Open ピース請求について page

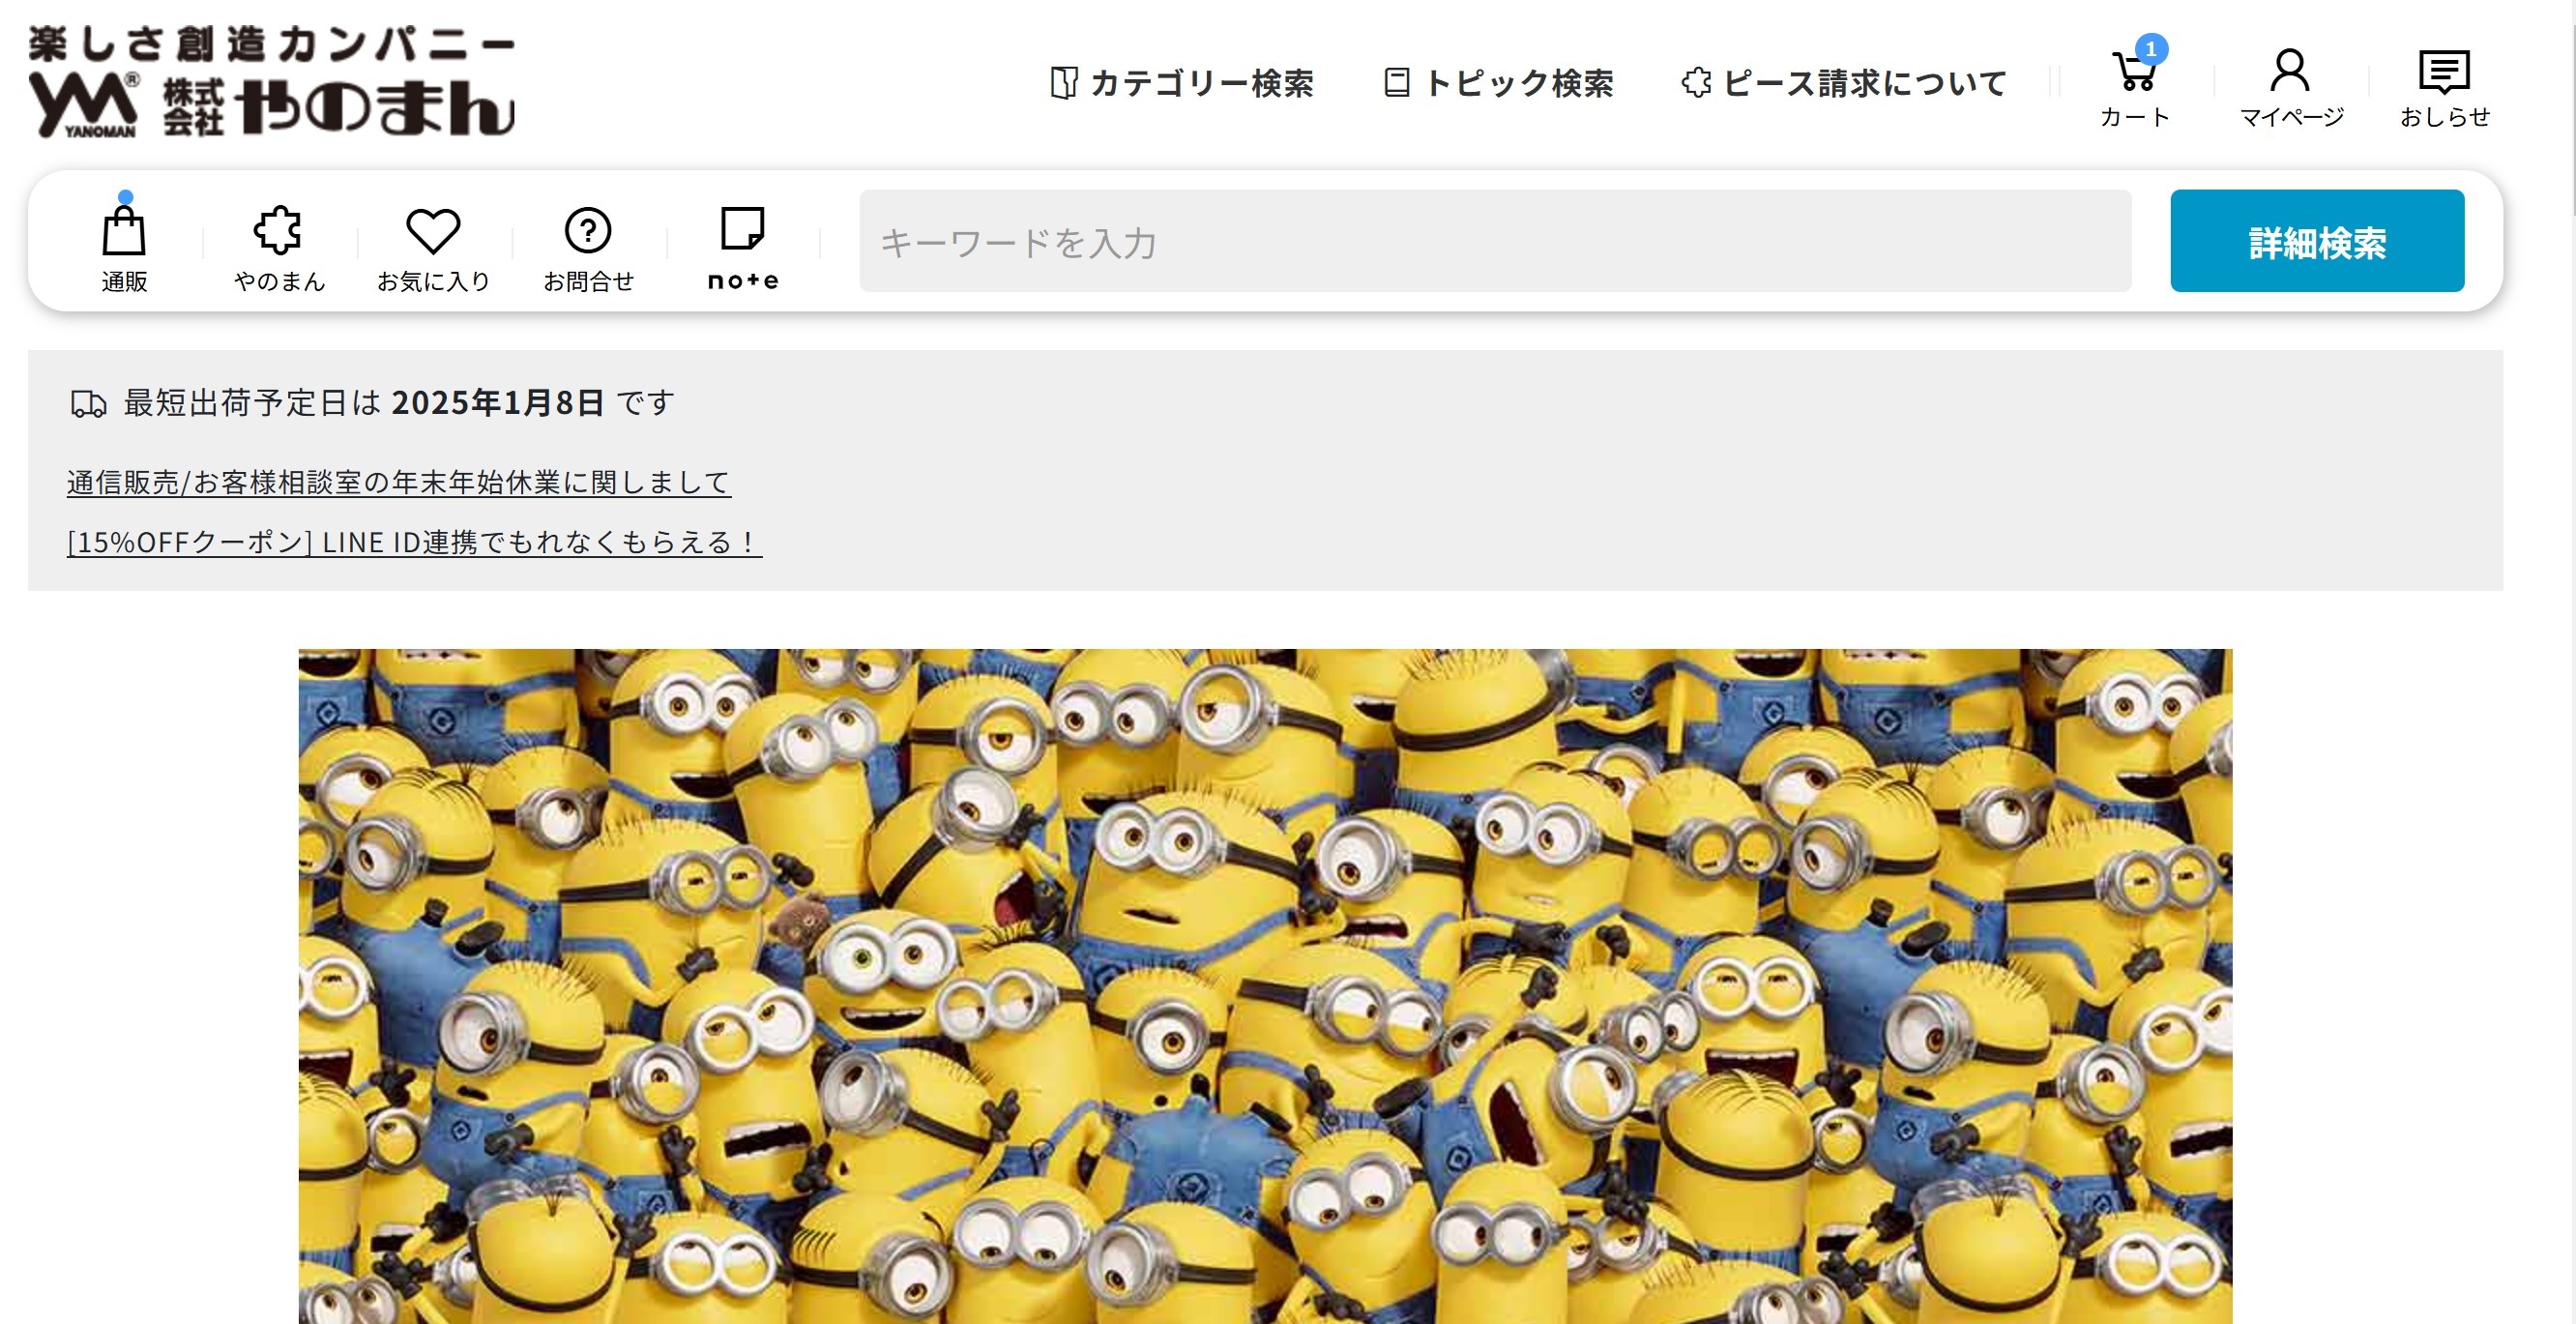1844,83
